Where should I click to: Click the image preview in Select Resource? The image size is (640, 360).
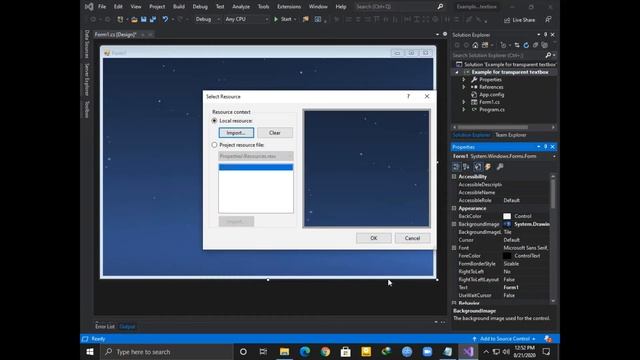366,168
